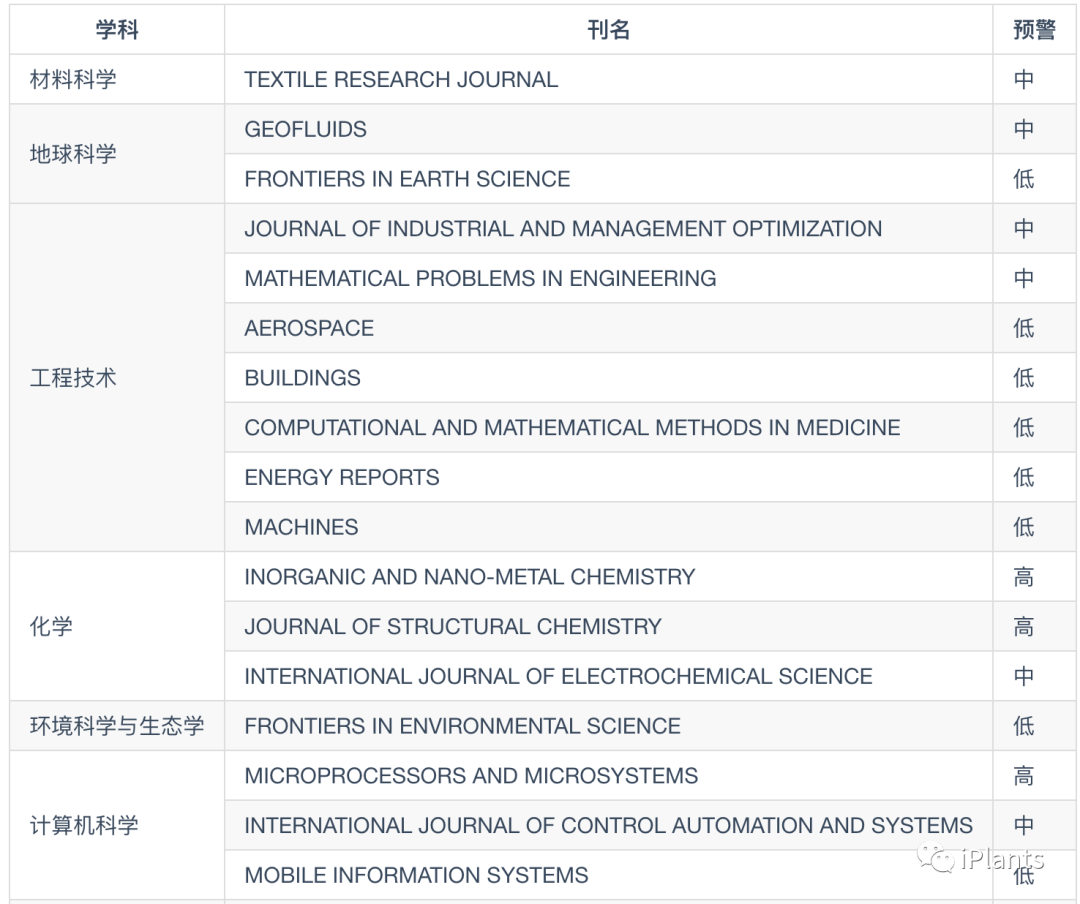Click JOURNAL OF STRUCTURAL CHEMISTRY
1080x904 pixels.
[453, 627]
